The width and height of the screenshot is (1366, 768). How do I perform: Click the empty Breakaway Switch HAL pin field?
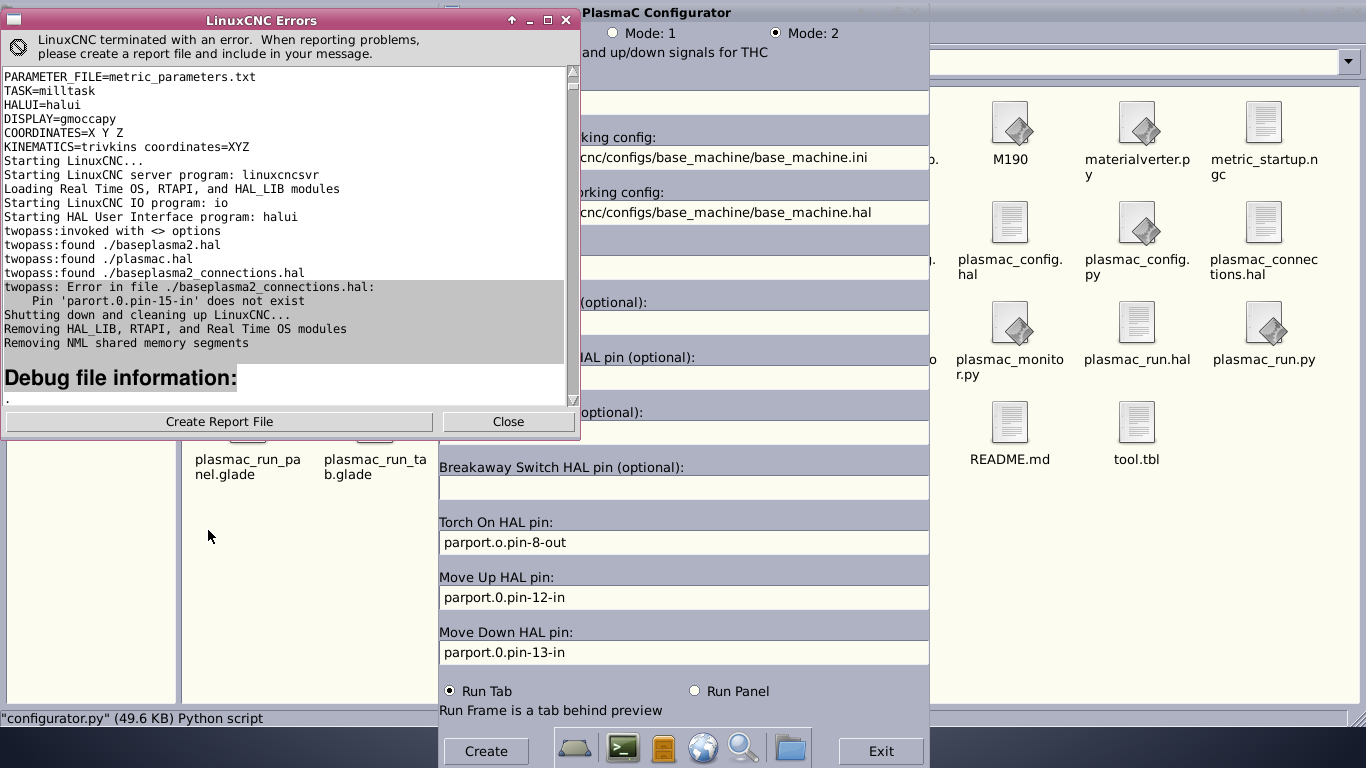pyautogui.click(x=684, y=488)
